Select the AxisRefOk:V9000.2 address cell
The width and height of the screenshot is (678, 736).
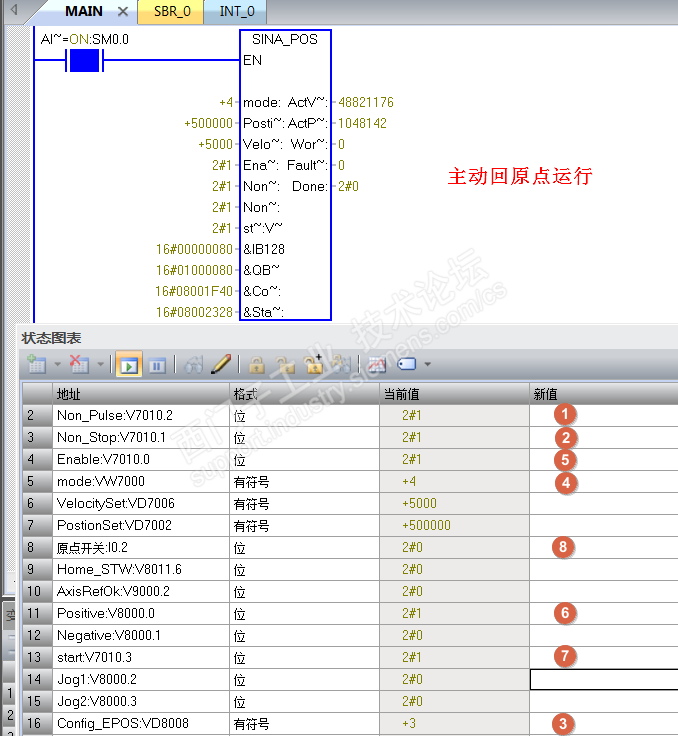pos(140,591)
